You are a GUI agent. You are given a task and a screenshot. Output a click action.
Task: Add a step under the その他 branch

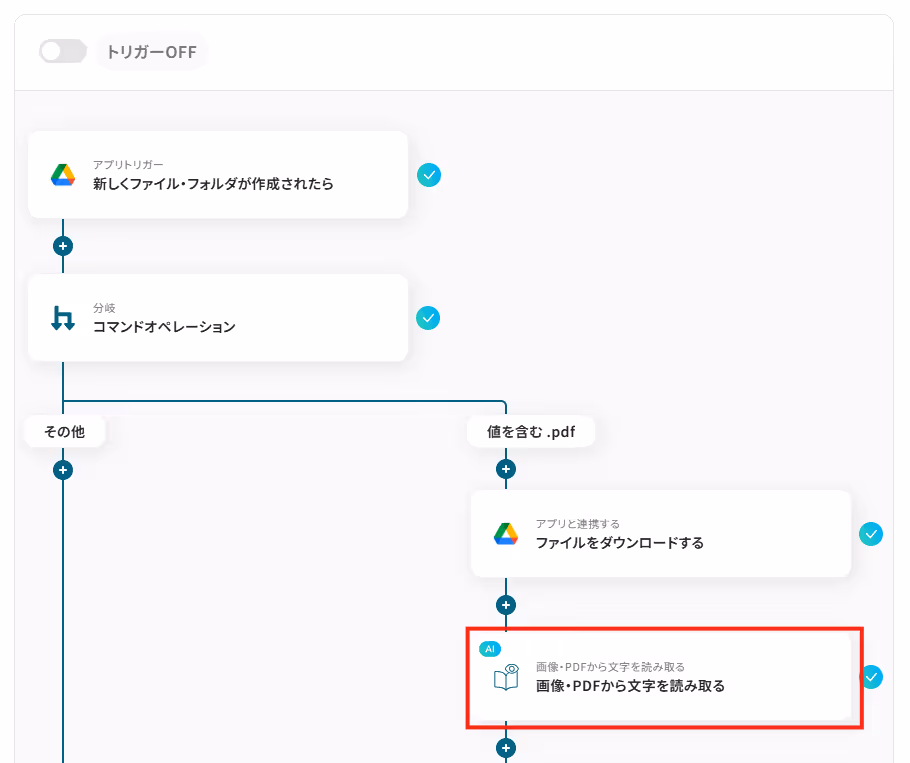click(x=63, y=470)
